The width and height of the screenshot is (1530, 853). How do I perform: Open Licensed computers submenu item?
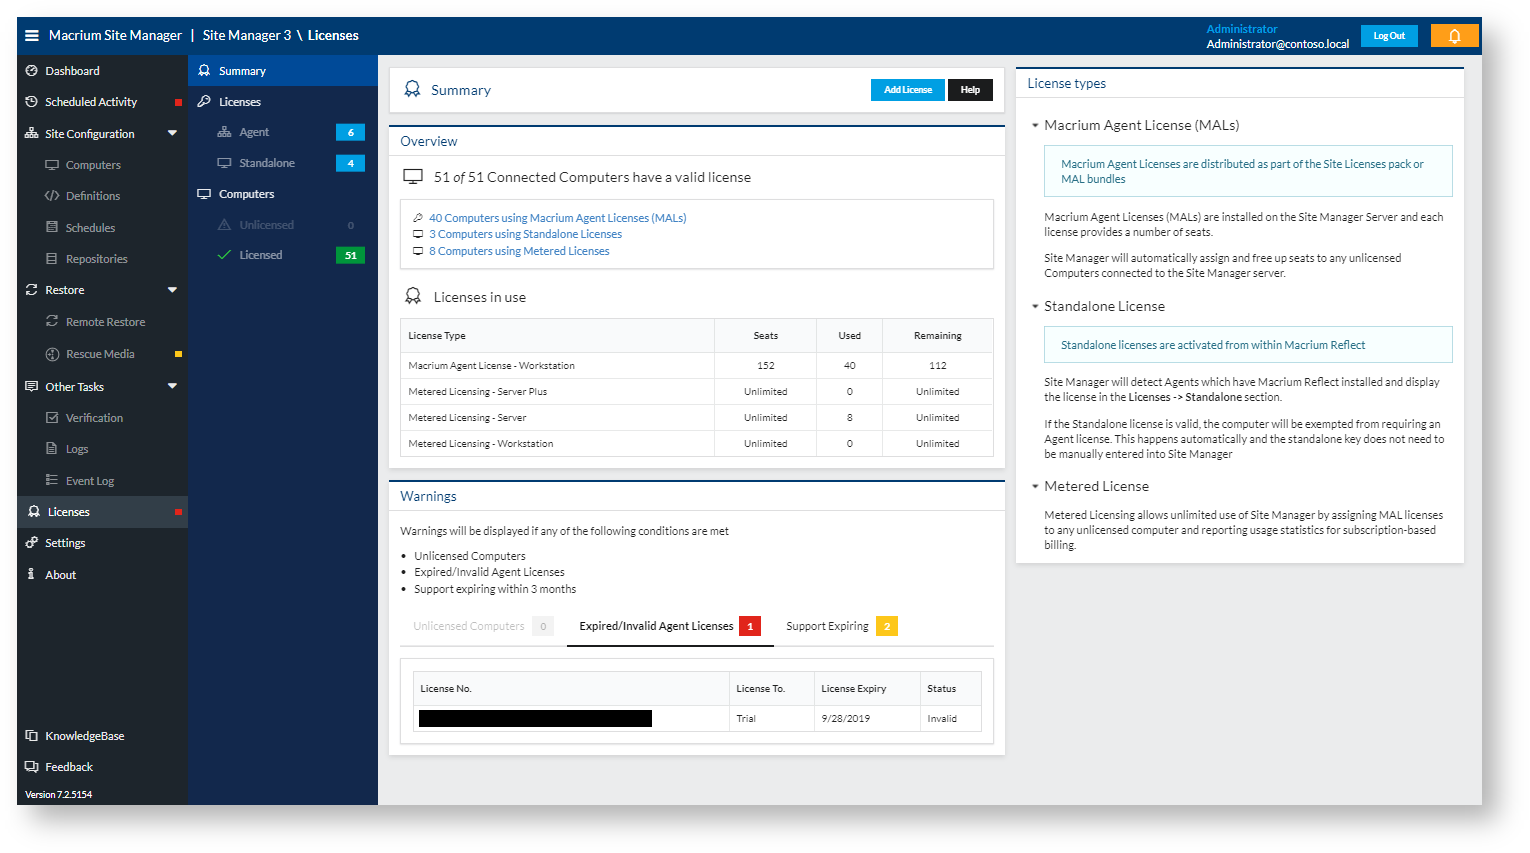pyautogui.click(x=283, y=255)
